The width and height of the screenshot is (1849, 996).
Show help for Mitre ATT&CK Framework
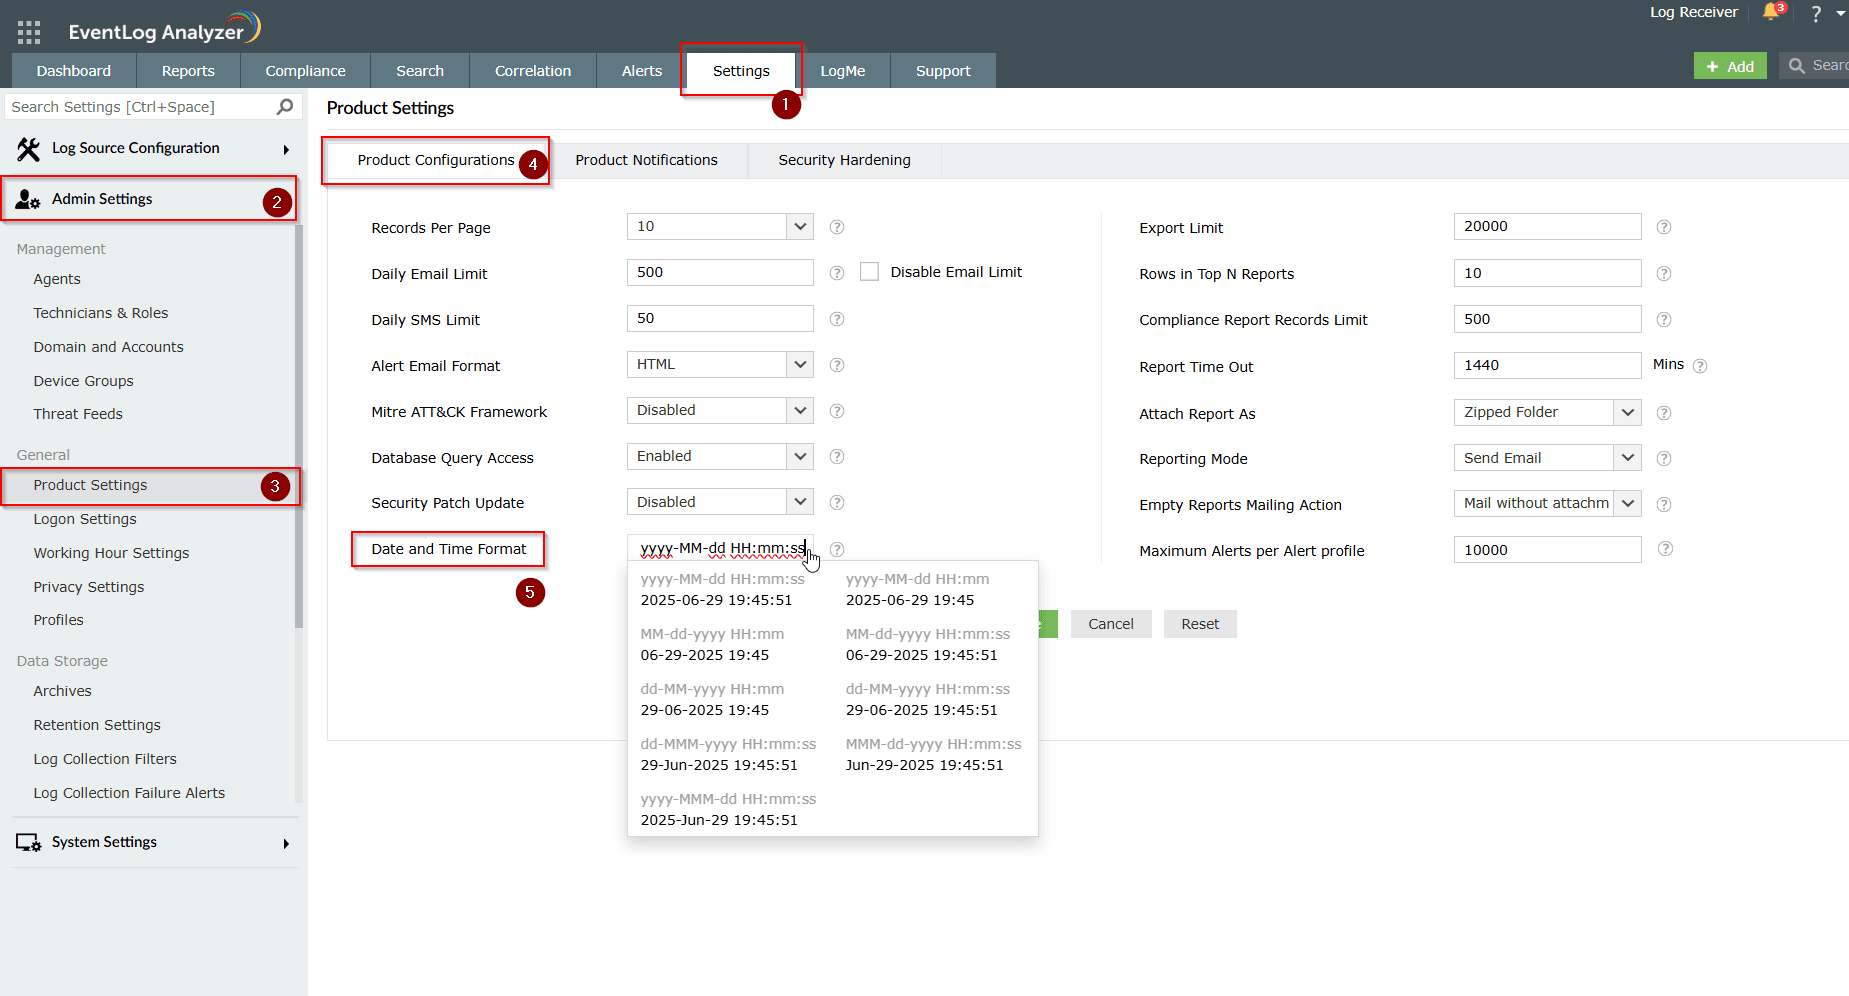pyautogui.click(x=837, y=411)
